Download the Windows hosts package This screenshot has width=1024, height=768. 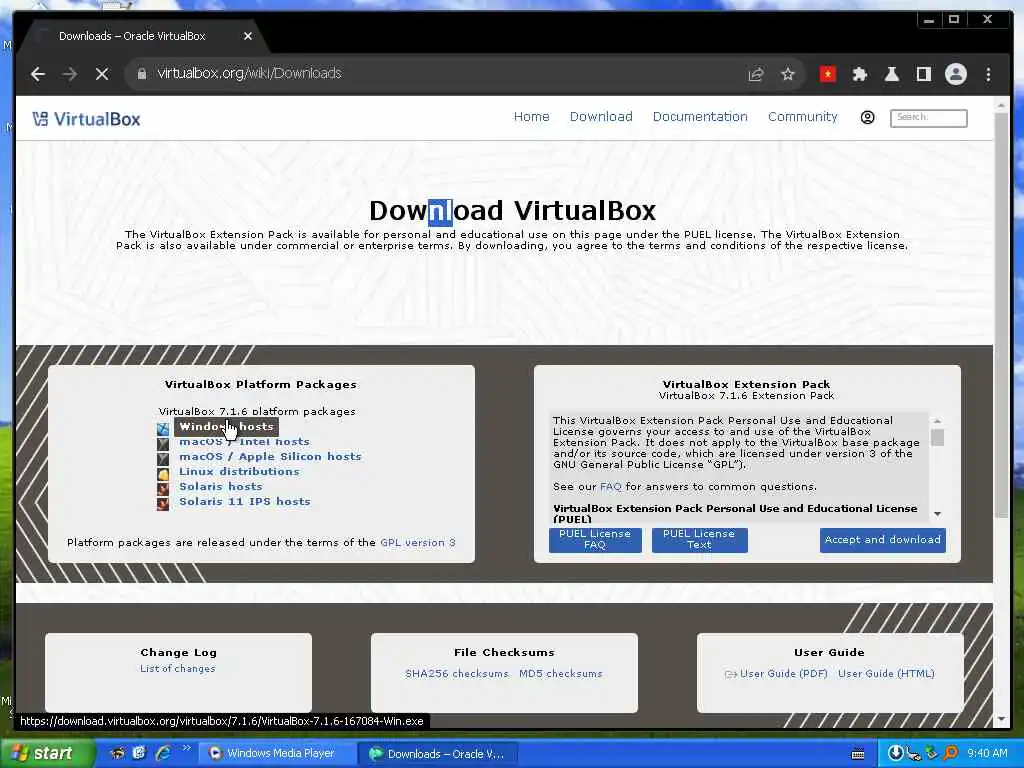(226, 426)
